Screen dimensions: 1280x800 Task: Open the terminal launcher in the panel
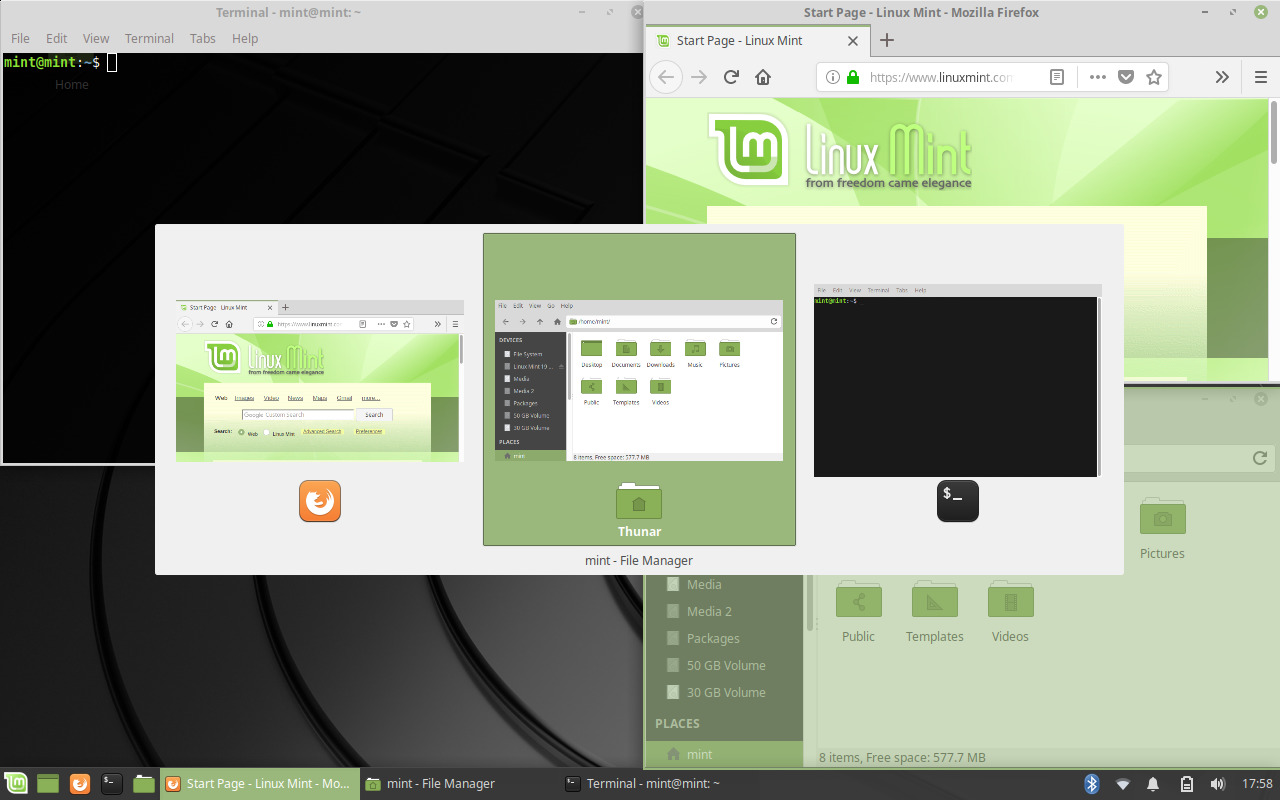[x=110, y=783]
